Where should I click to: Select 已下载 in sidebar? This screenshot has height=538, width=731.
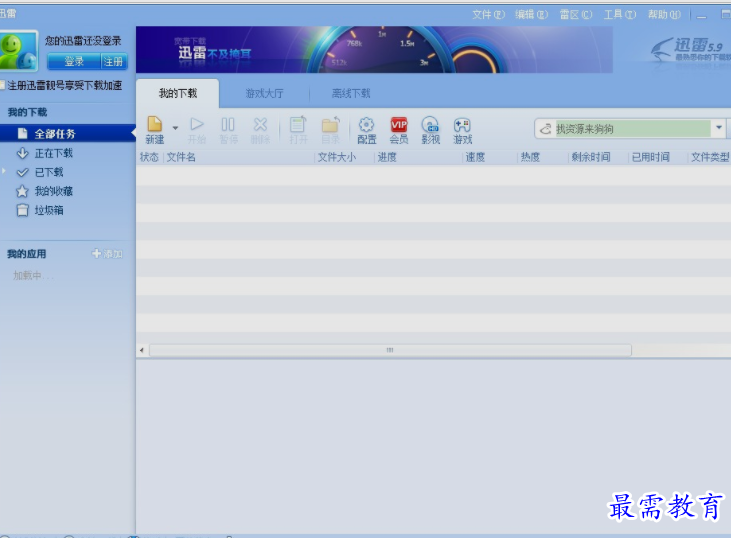pyautogui.click(x=49, y=172)
